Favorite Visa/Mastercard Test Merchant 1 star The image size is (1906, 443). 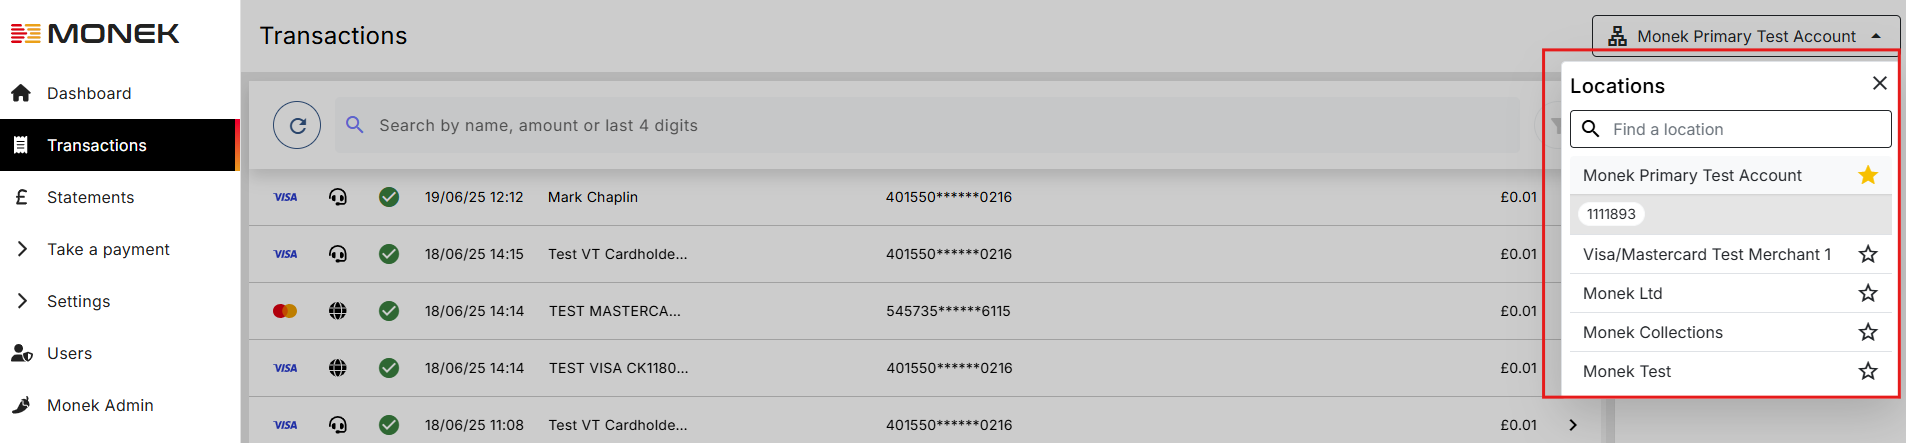tap(1868, 254)
